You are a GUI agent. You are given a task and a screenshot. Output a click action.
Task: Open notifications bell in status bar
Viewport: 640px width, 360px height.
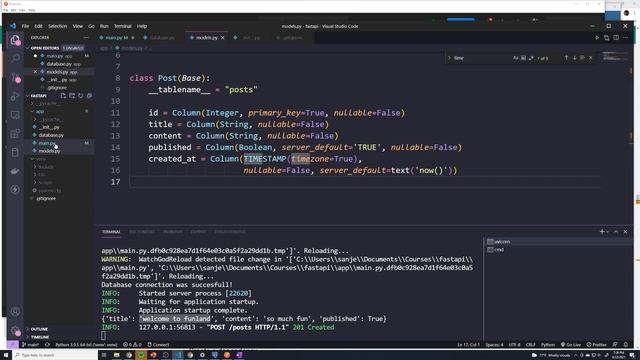[x=625, y=344]
